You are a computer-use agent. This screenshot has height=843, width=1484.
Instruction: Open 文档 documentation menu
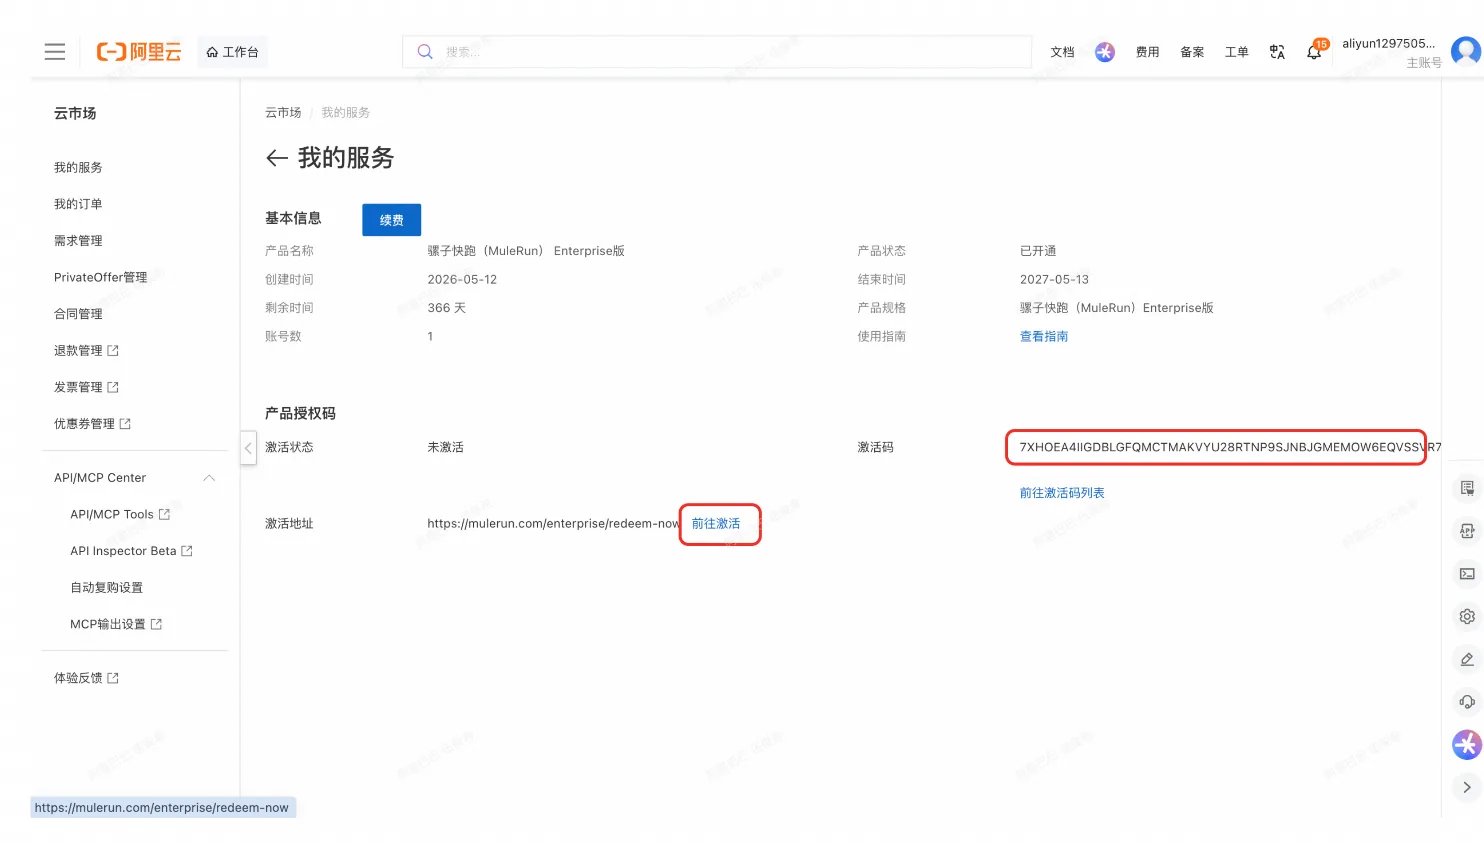point(1062,52)
